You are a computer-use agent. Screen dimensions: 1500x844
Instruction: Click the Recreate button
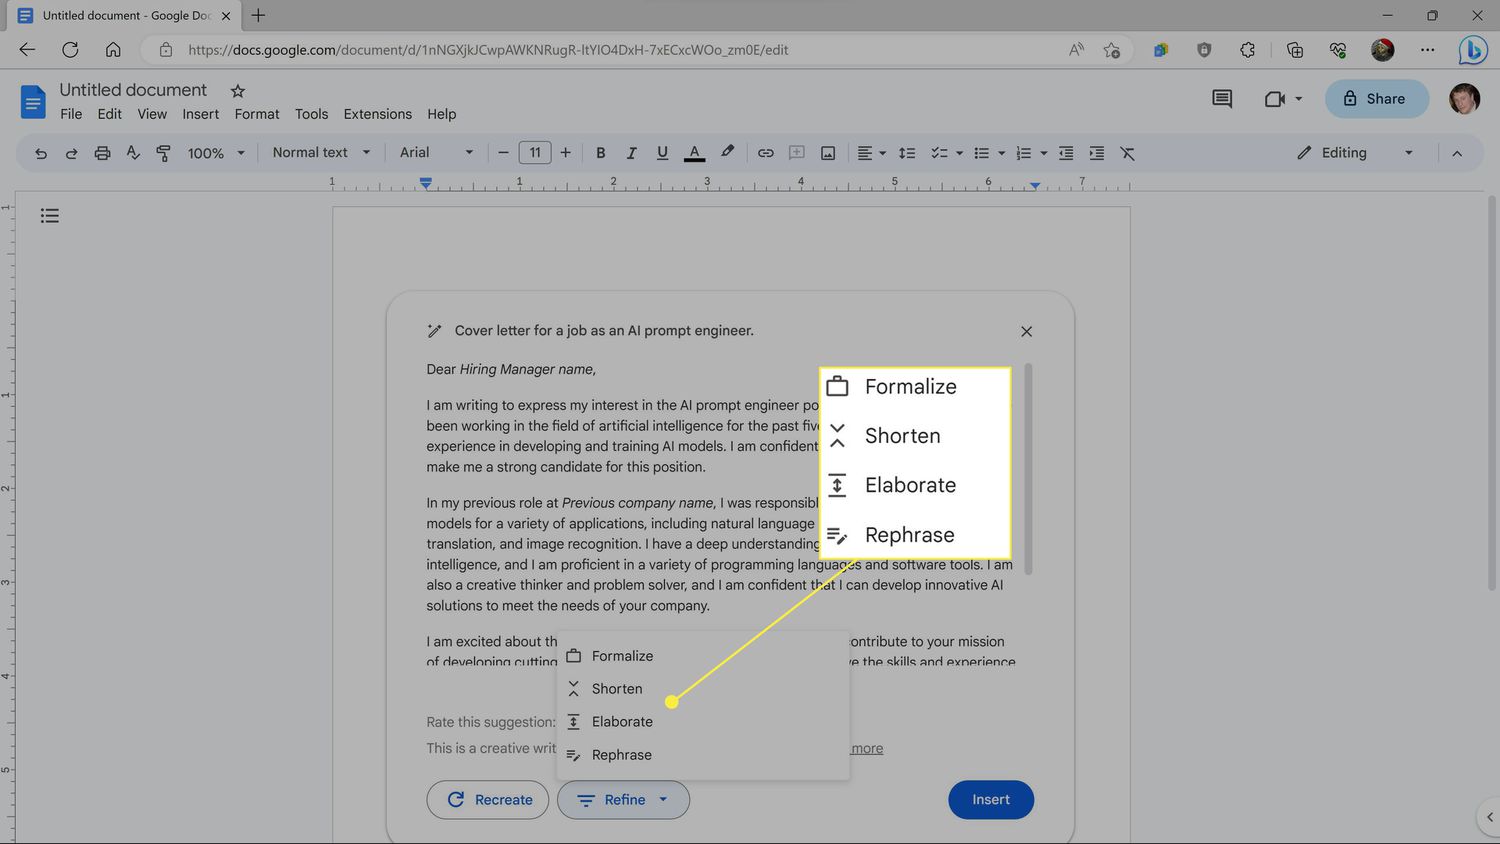488,800
